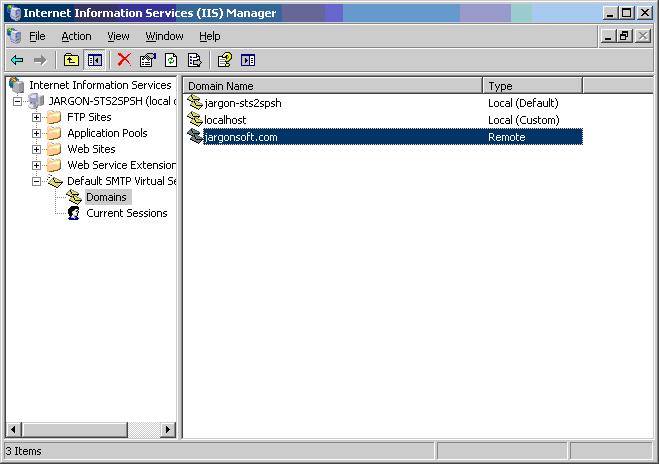The image size is (659, 464).
Task: Restore the inner MMC child window
Action: [625, 37]
